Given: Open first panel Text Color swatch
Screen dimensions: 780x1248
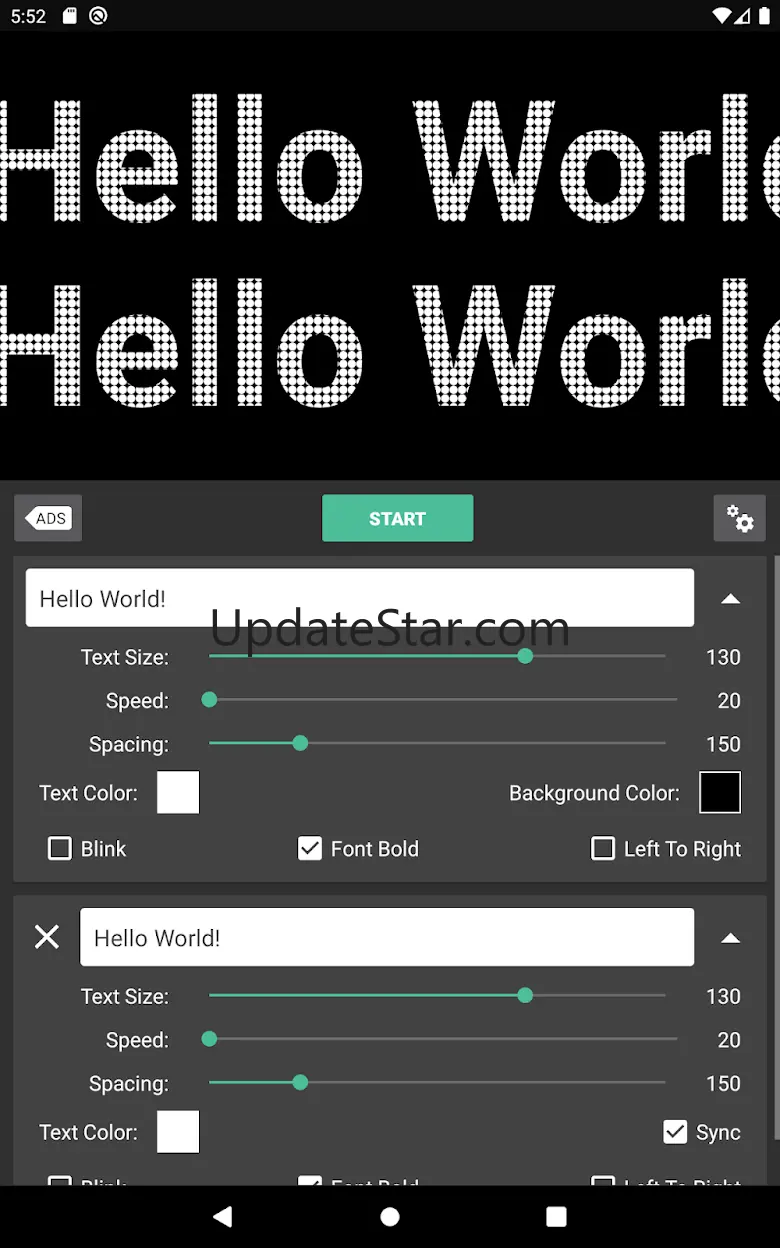Looking at the screenshot, I should [178, 792].
